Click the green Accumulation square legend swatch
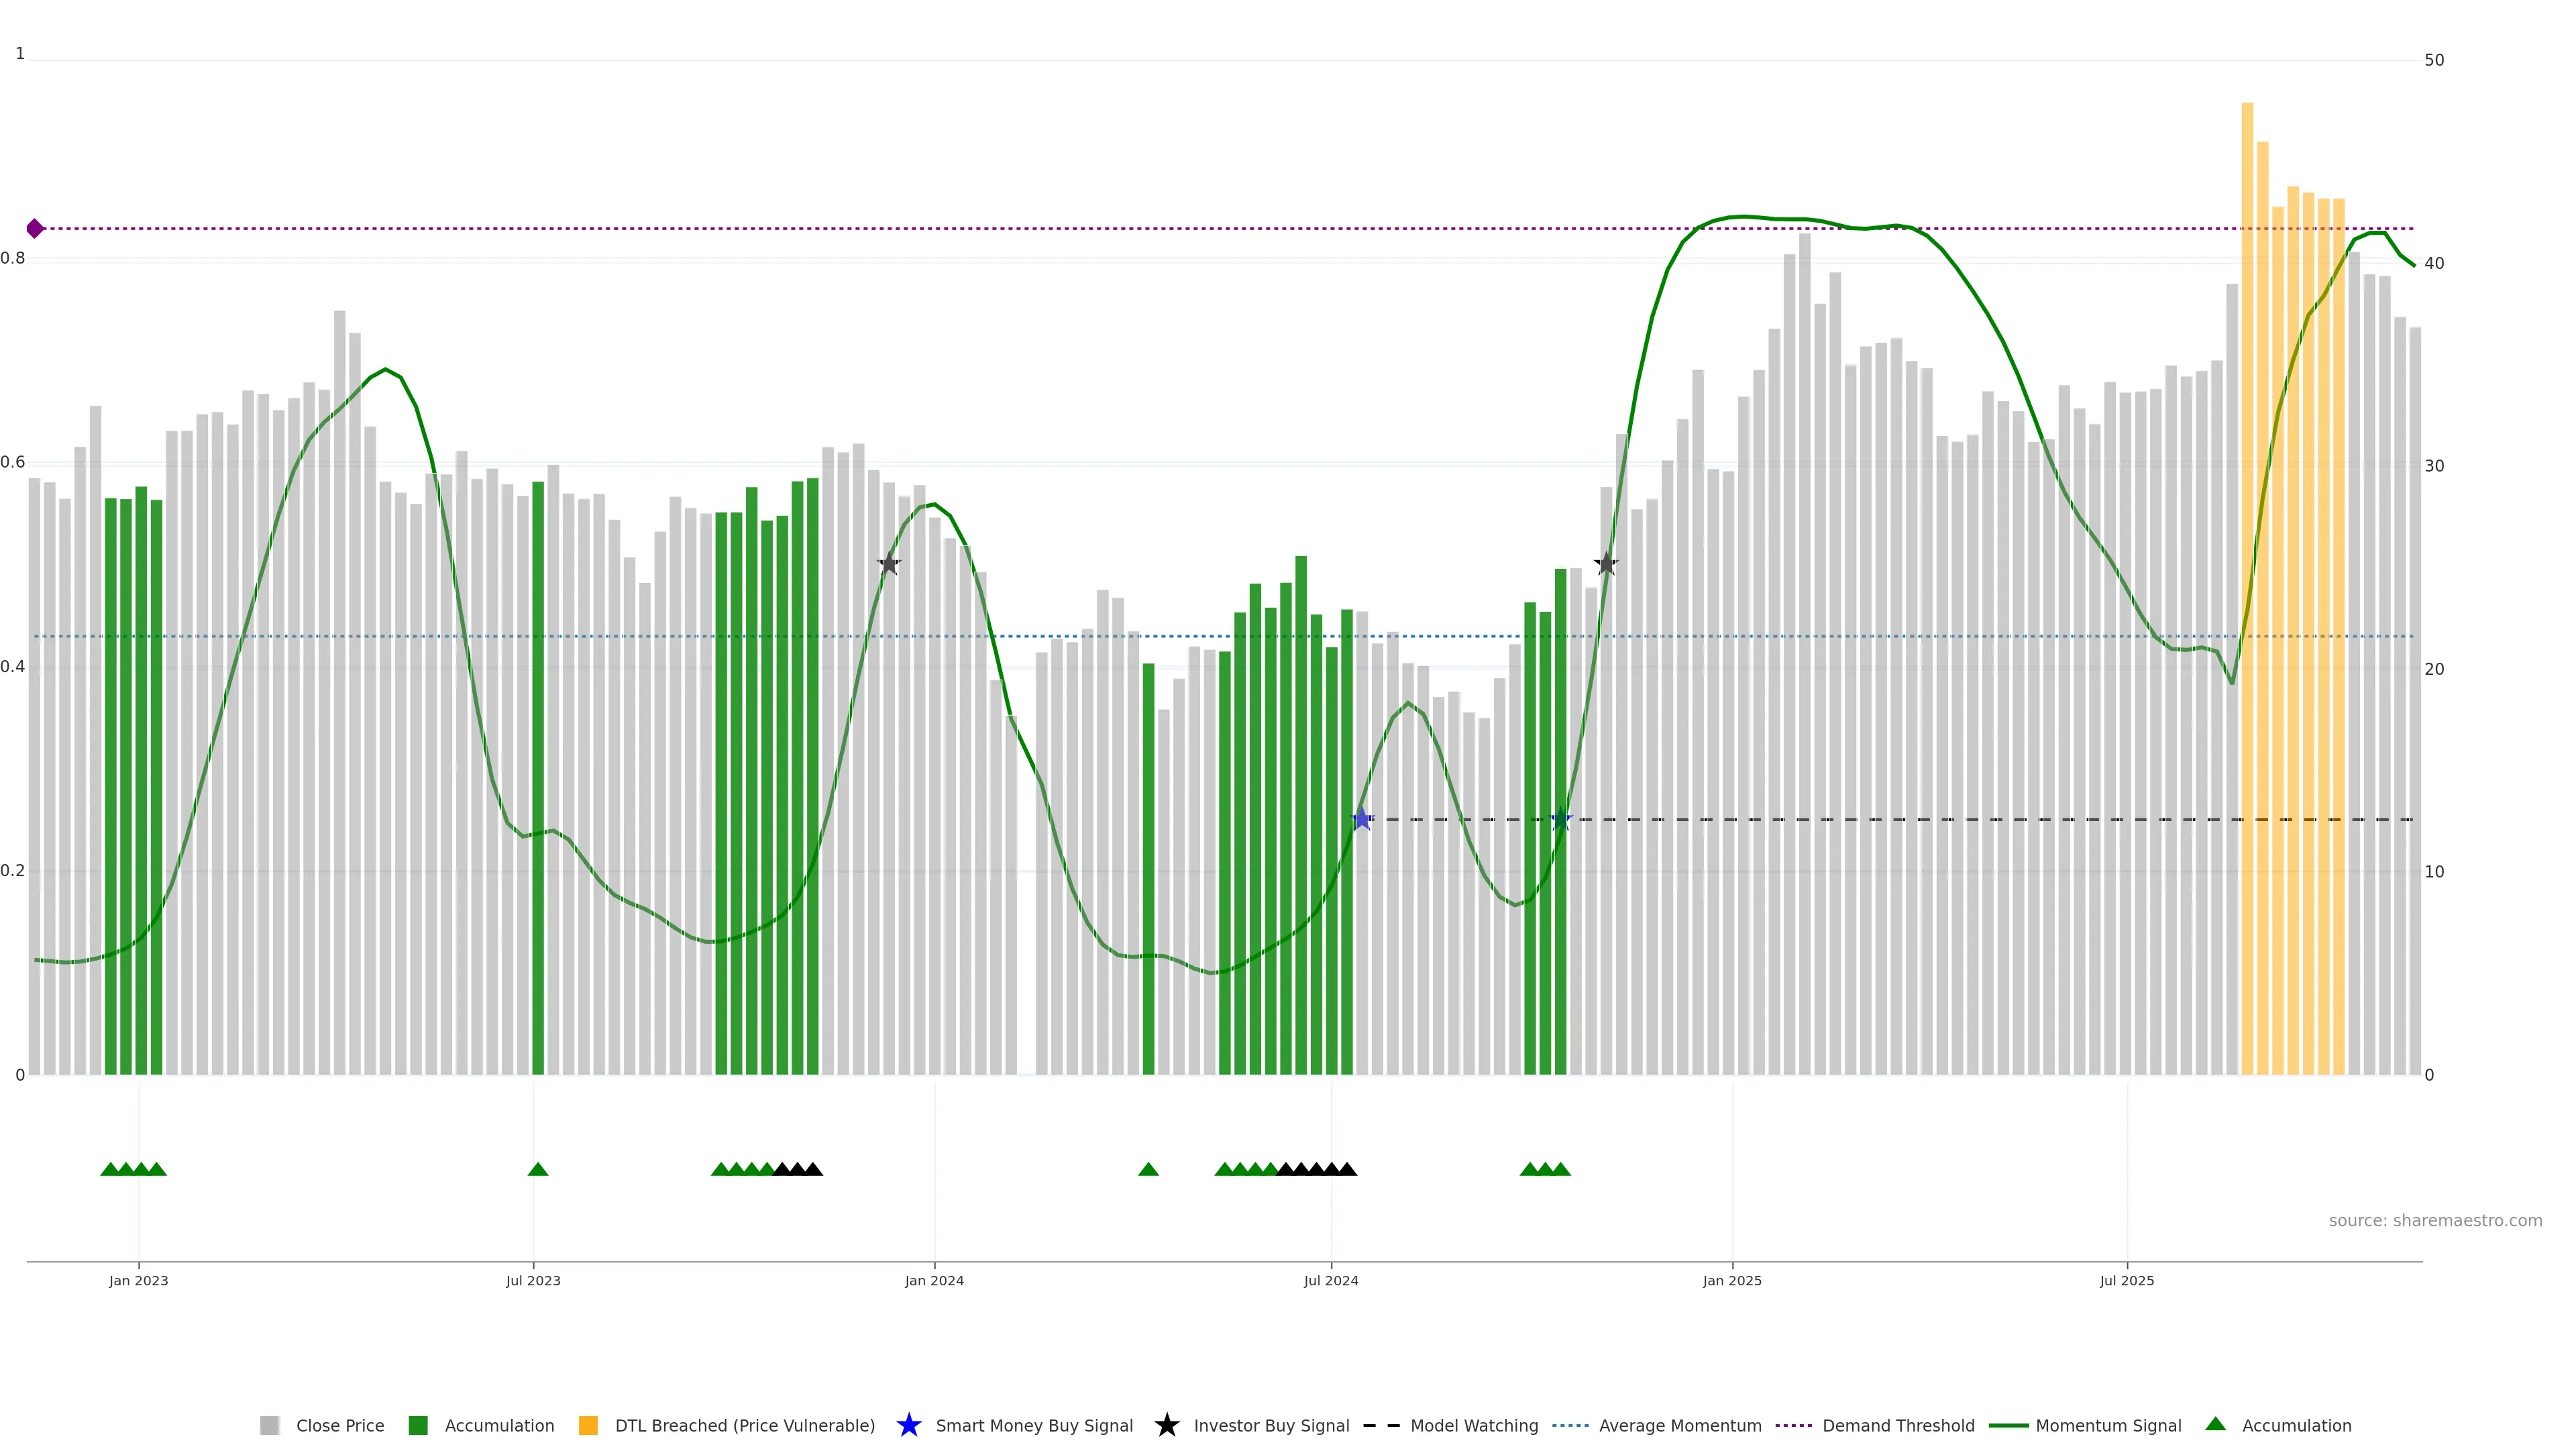 (418, 1426)
